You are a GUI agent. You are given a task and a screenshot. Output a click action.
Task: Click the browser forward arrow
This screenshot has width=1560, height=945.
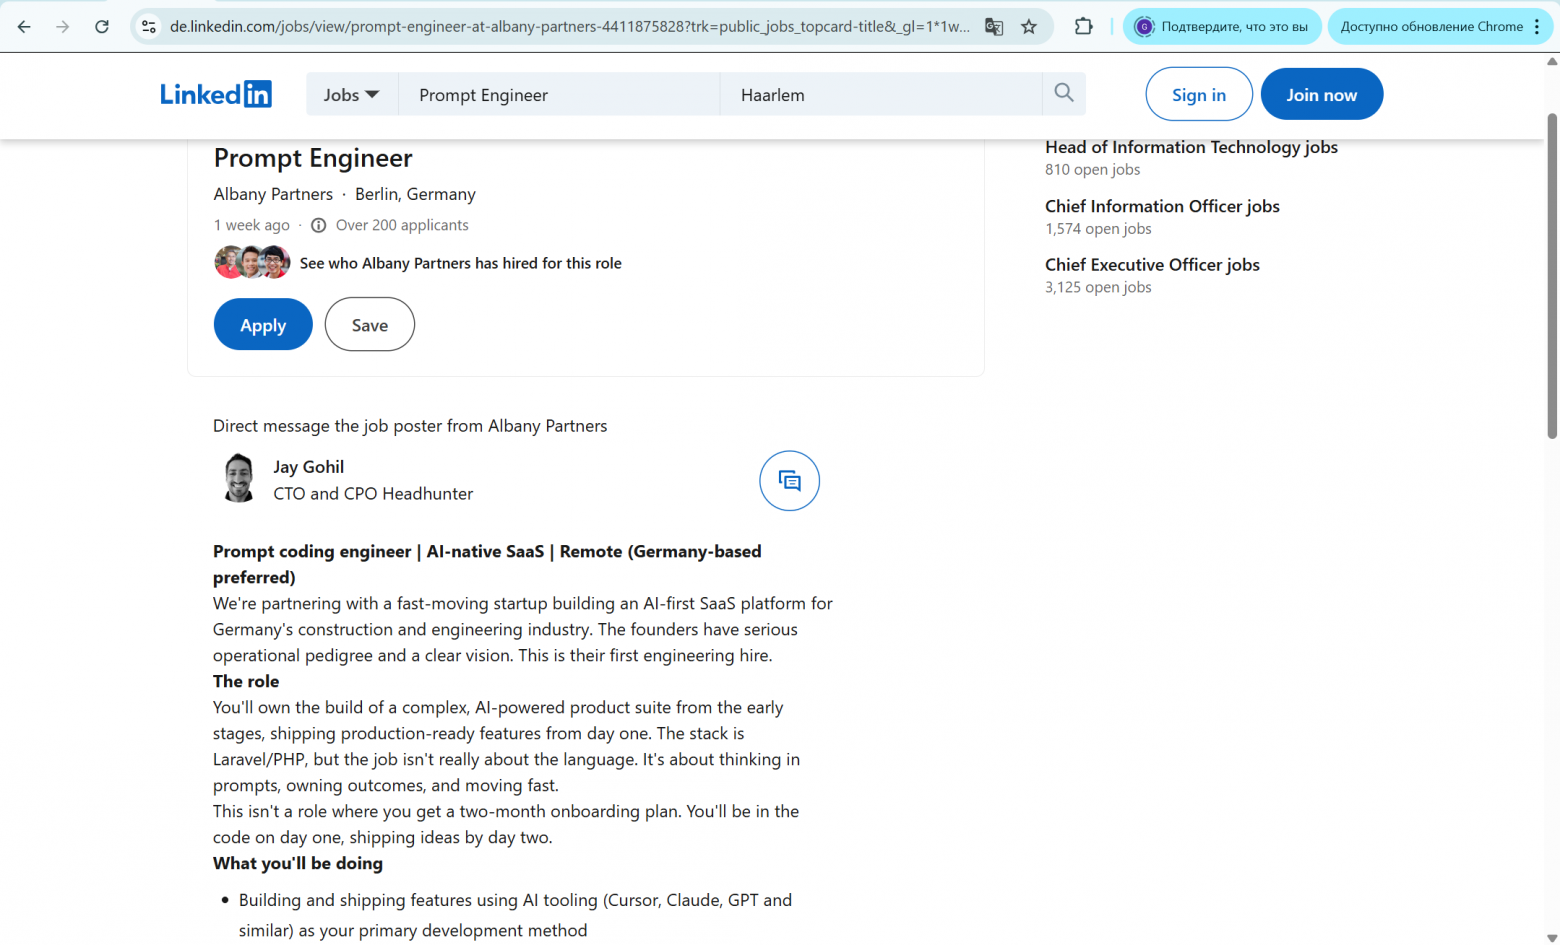coord(63,27)
